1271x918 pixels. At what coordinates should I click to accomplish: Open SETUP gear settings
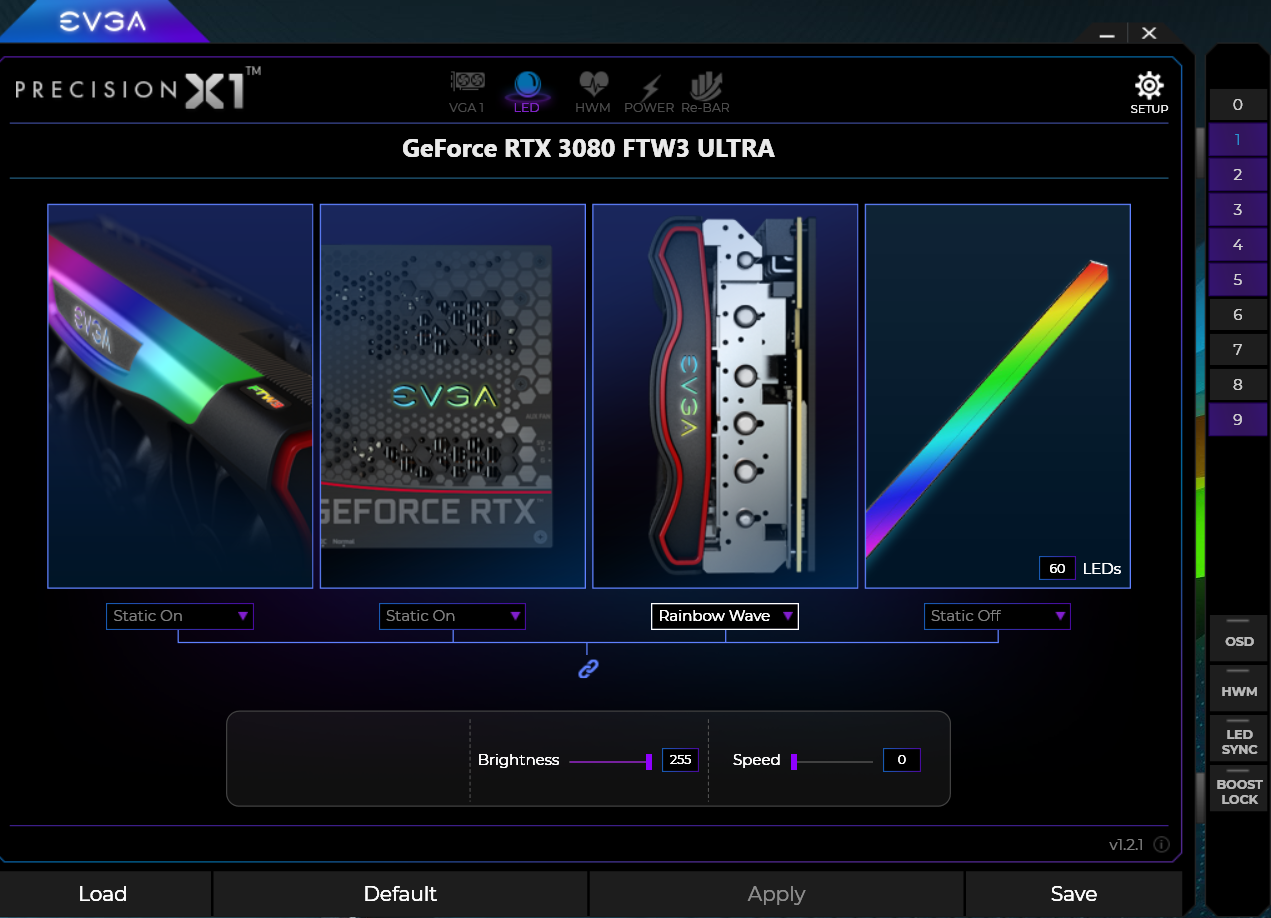(1149, 93)
